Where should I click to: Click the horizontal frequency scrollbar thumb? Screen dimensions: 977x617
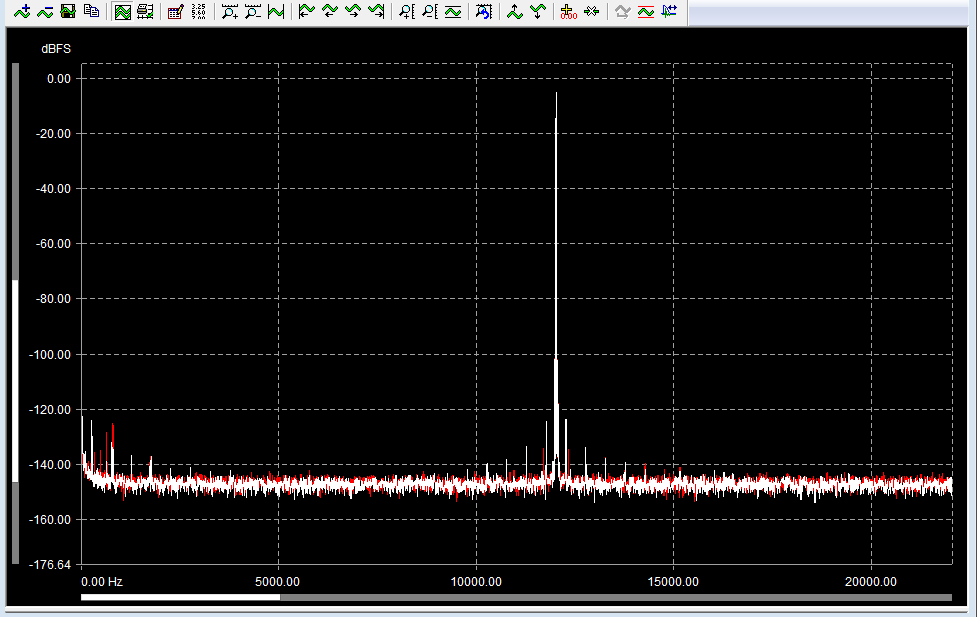pos(181,597)
